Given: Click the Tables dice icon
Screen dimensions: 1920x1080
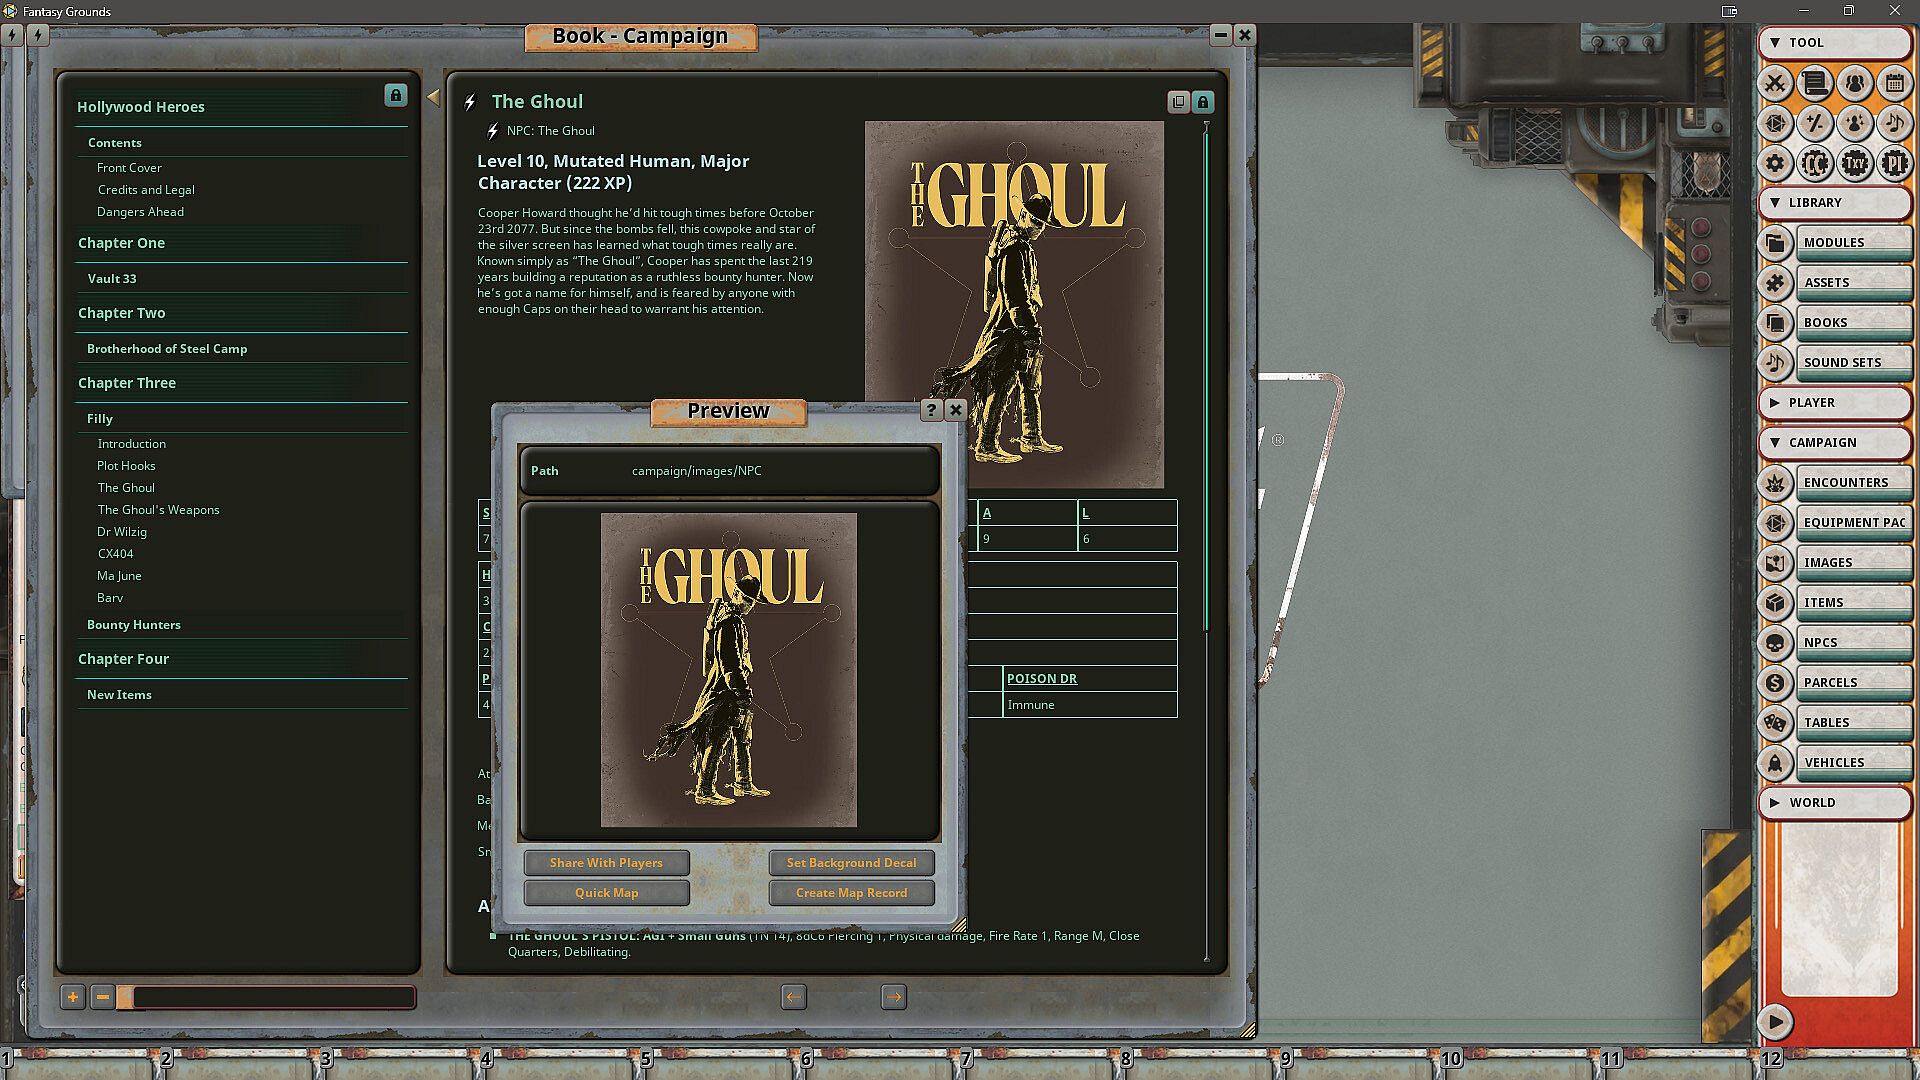Looking at the screenshot, I should [x=1775, y=723].
